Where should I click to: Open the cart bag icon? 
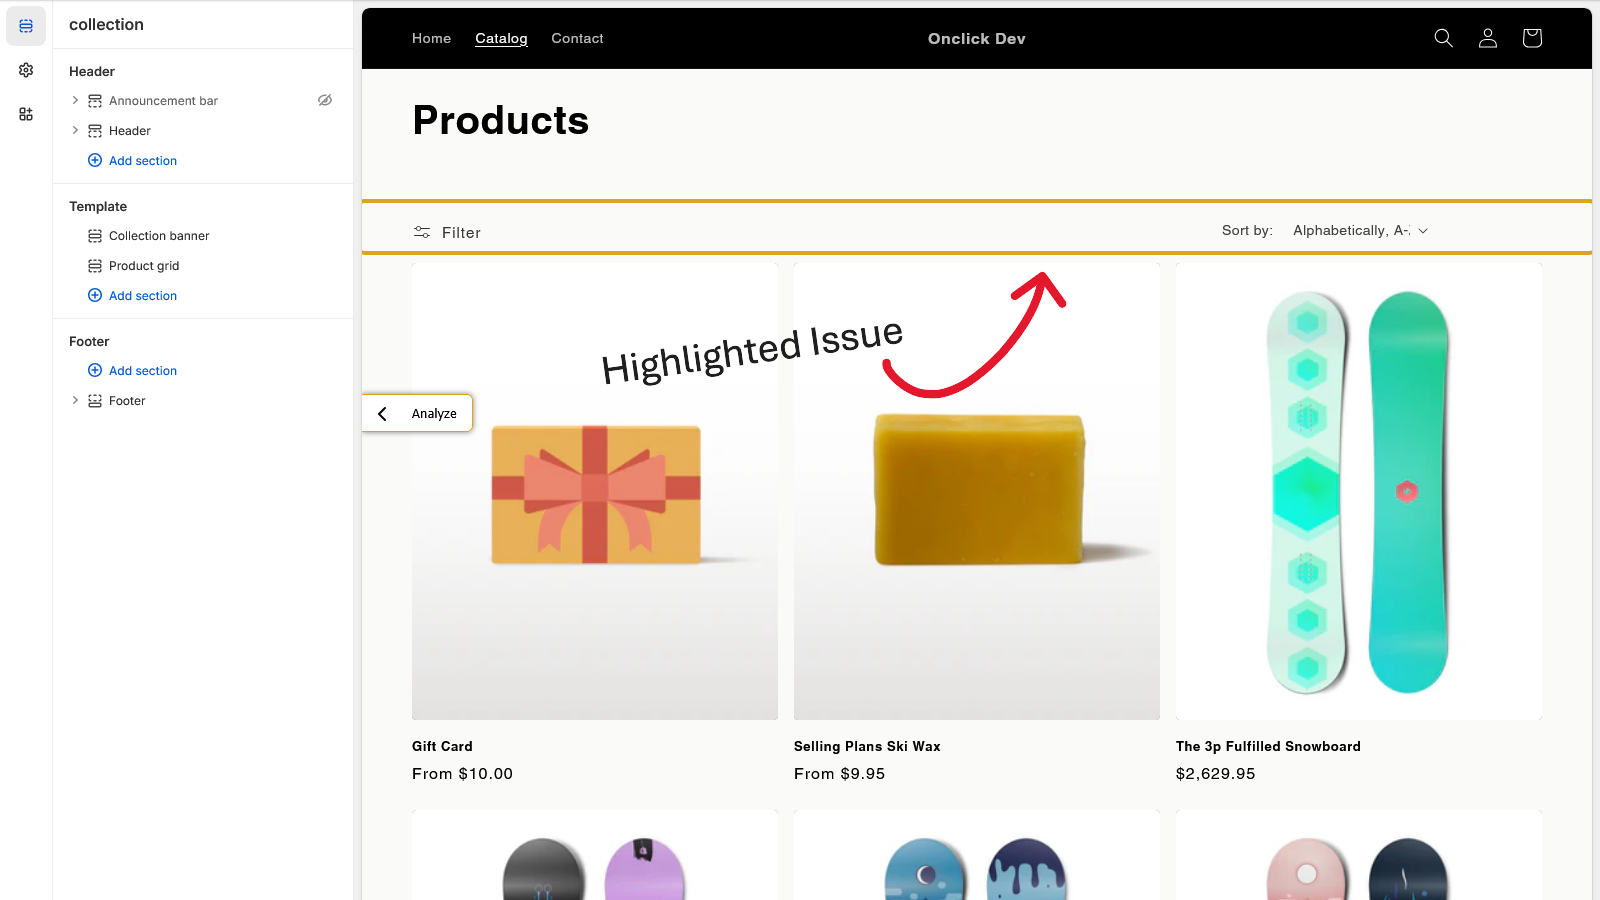(x=1531, y=37)
